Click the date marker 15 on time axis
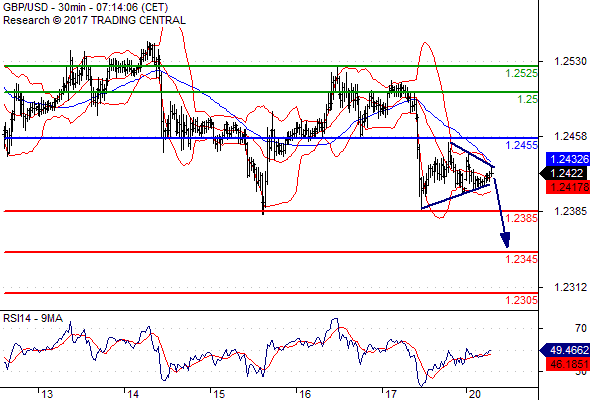 pyautogui.click(x=219, y=394)
